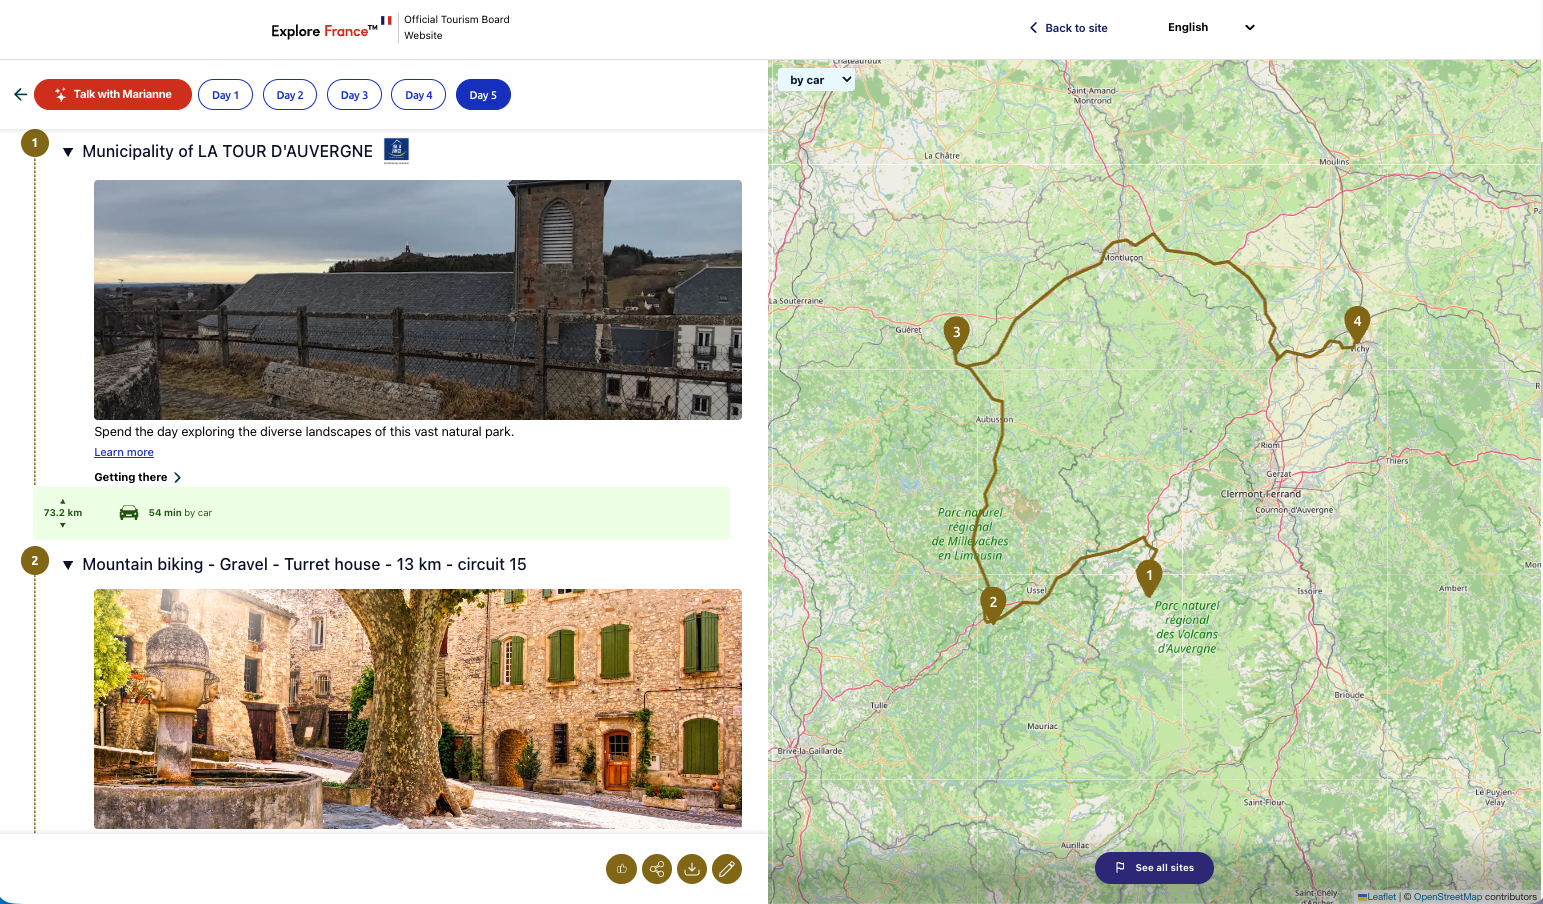Click step number 2 badge in the itinerary list
Viewport: 1543px width, 904px height.
[x=35, y=560]
